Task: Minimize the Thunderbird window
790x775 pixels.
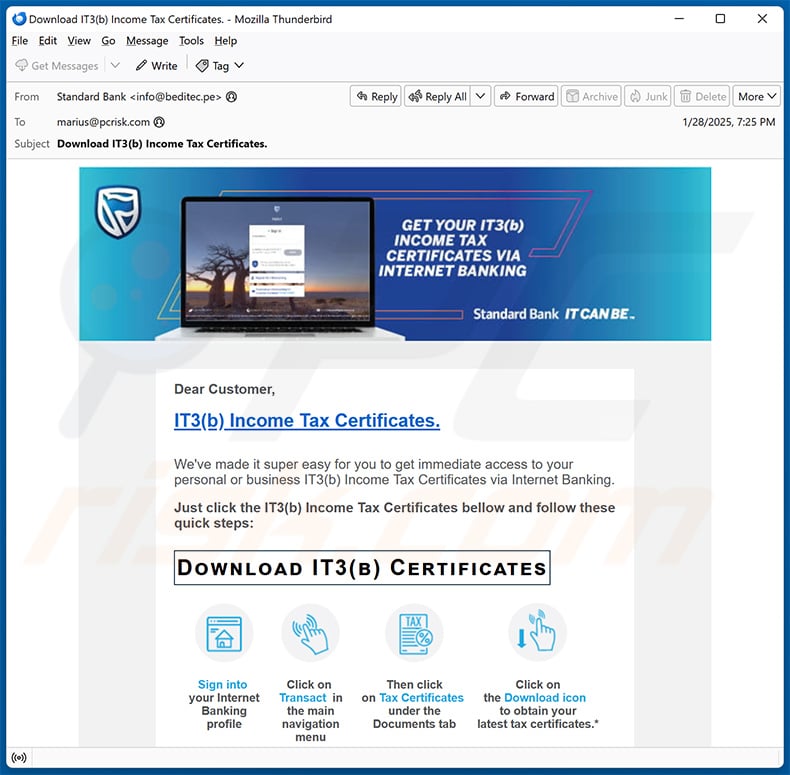Action: click(x=679, y=19)
